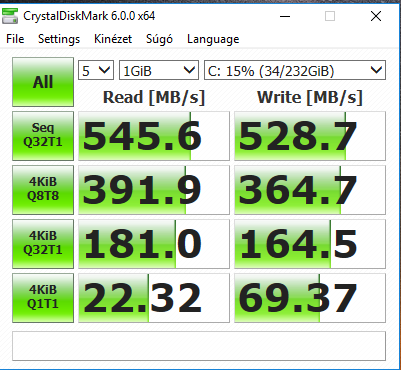Click the 4KiB Q8T8 read value 391.9
Screen dimensions: 401x370
(x=154, y=190)
